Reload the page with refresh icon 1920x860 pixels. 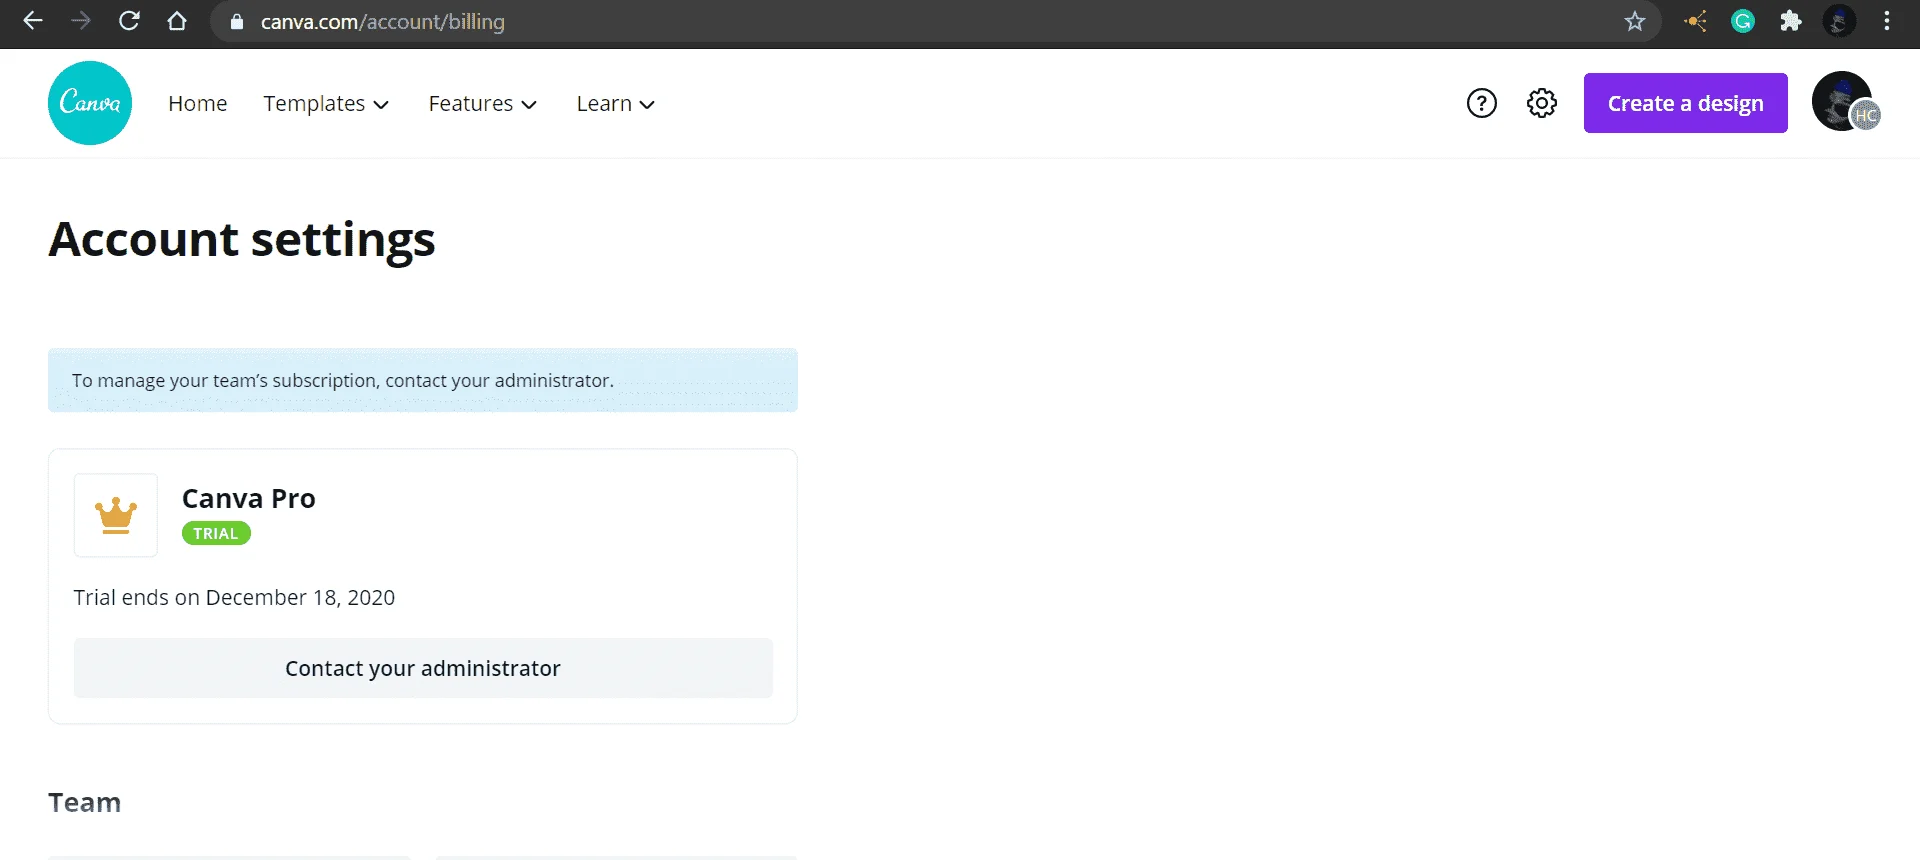click(x=129, y=21)
